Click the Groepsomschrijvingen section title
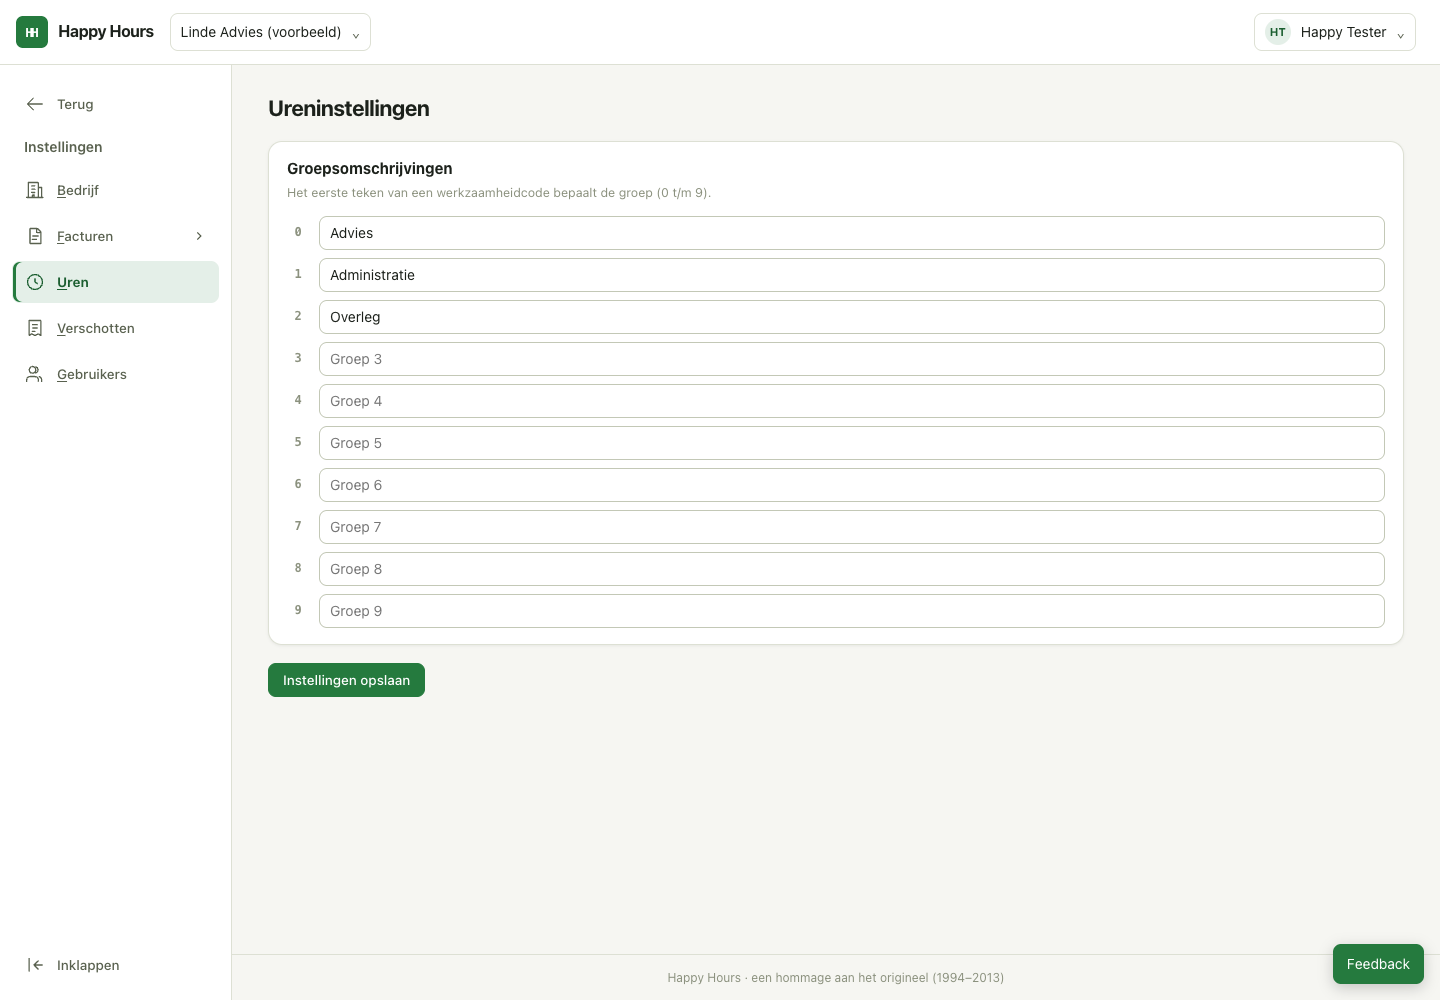The height and width of the screenshot is (1000, 1440). pos(370,169)
